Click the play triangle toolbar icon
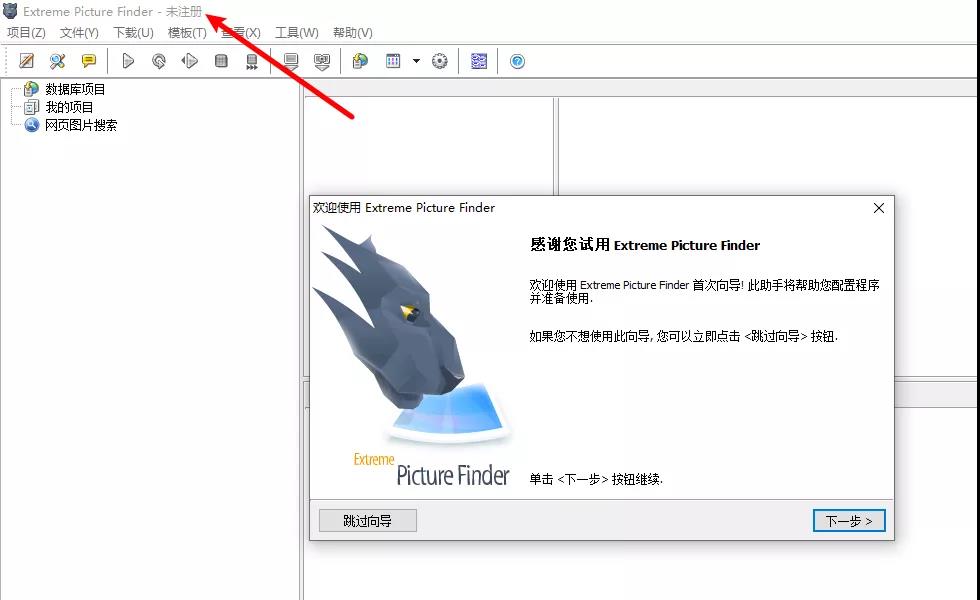 tap(128, 61)
